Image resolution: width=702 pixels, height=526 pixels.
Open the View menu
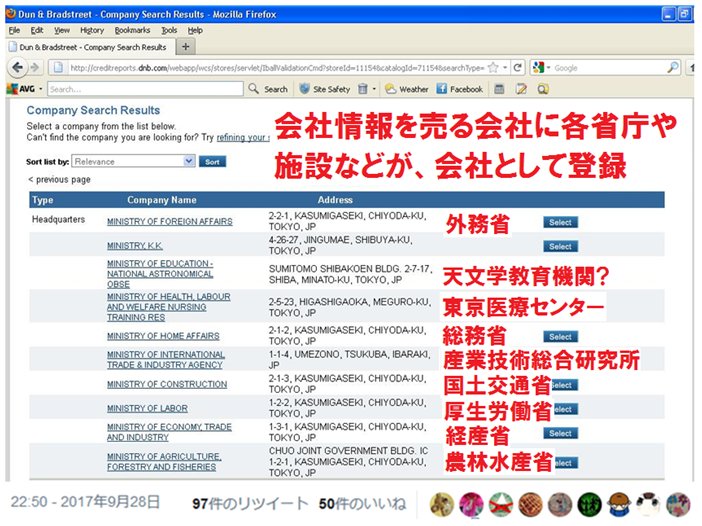click(62, 30)
